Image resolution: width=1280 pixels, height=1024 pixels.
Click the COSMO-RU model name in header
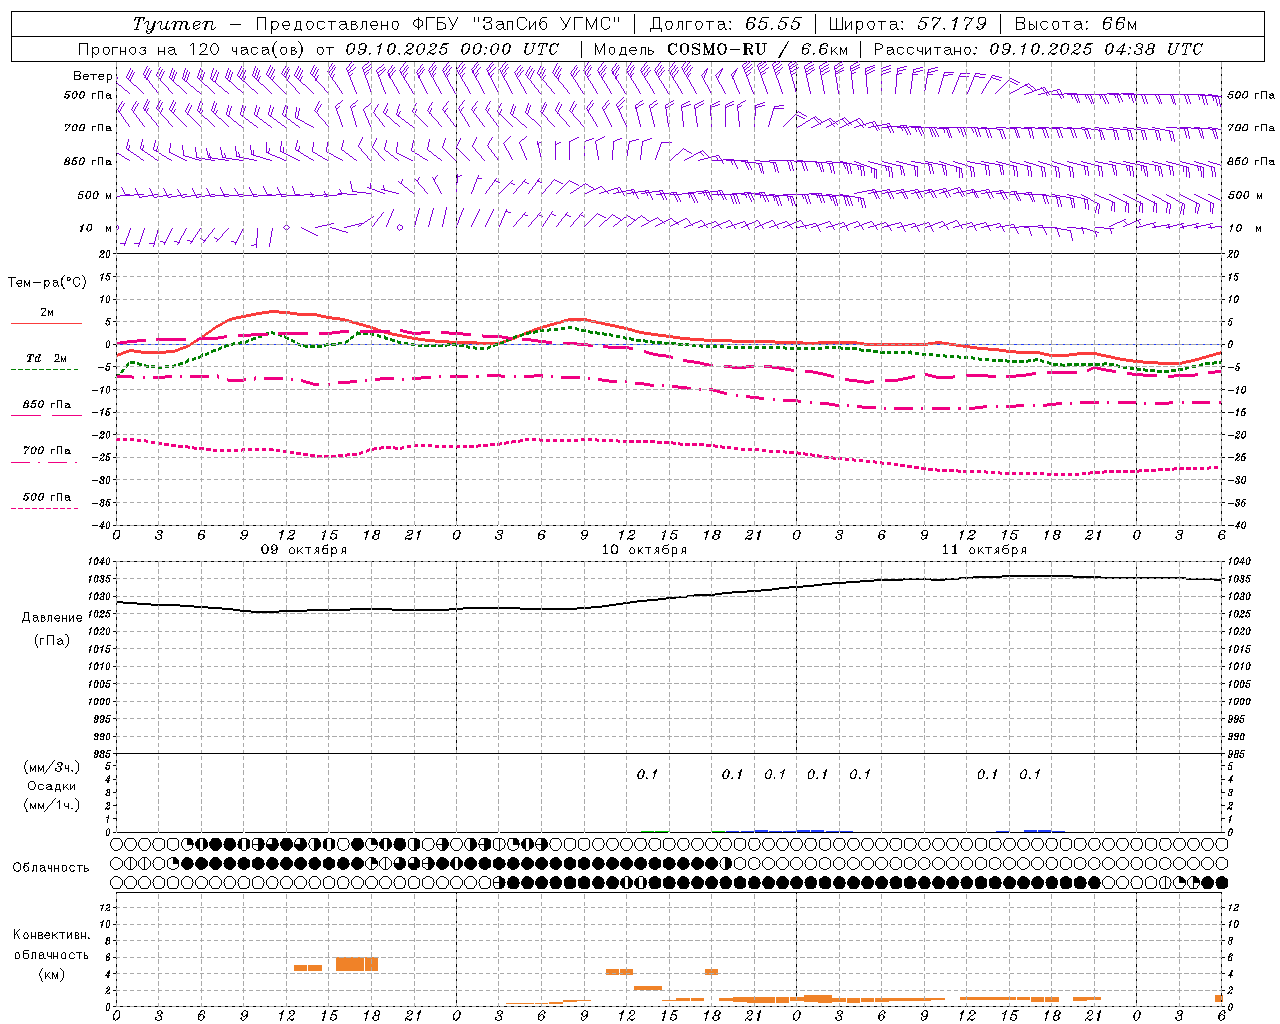pos(717,49)
